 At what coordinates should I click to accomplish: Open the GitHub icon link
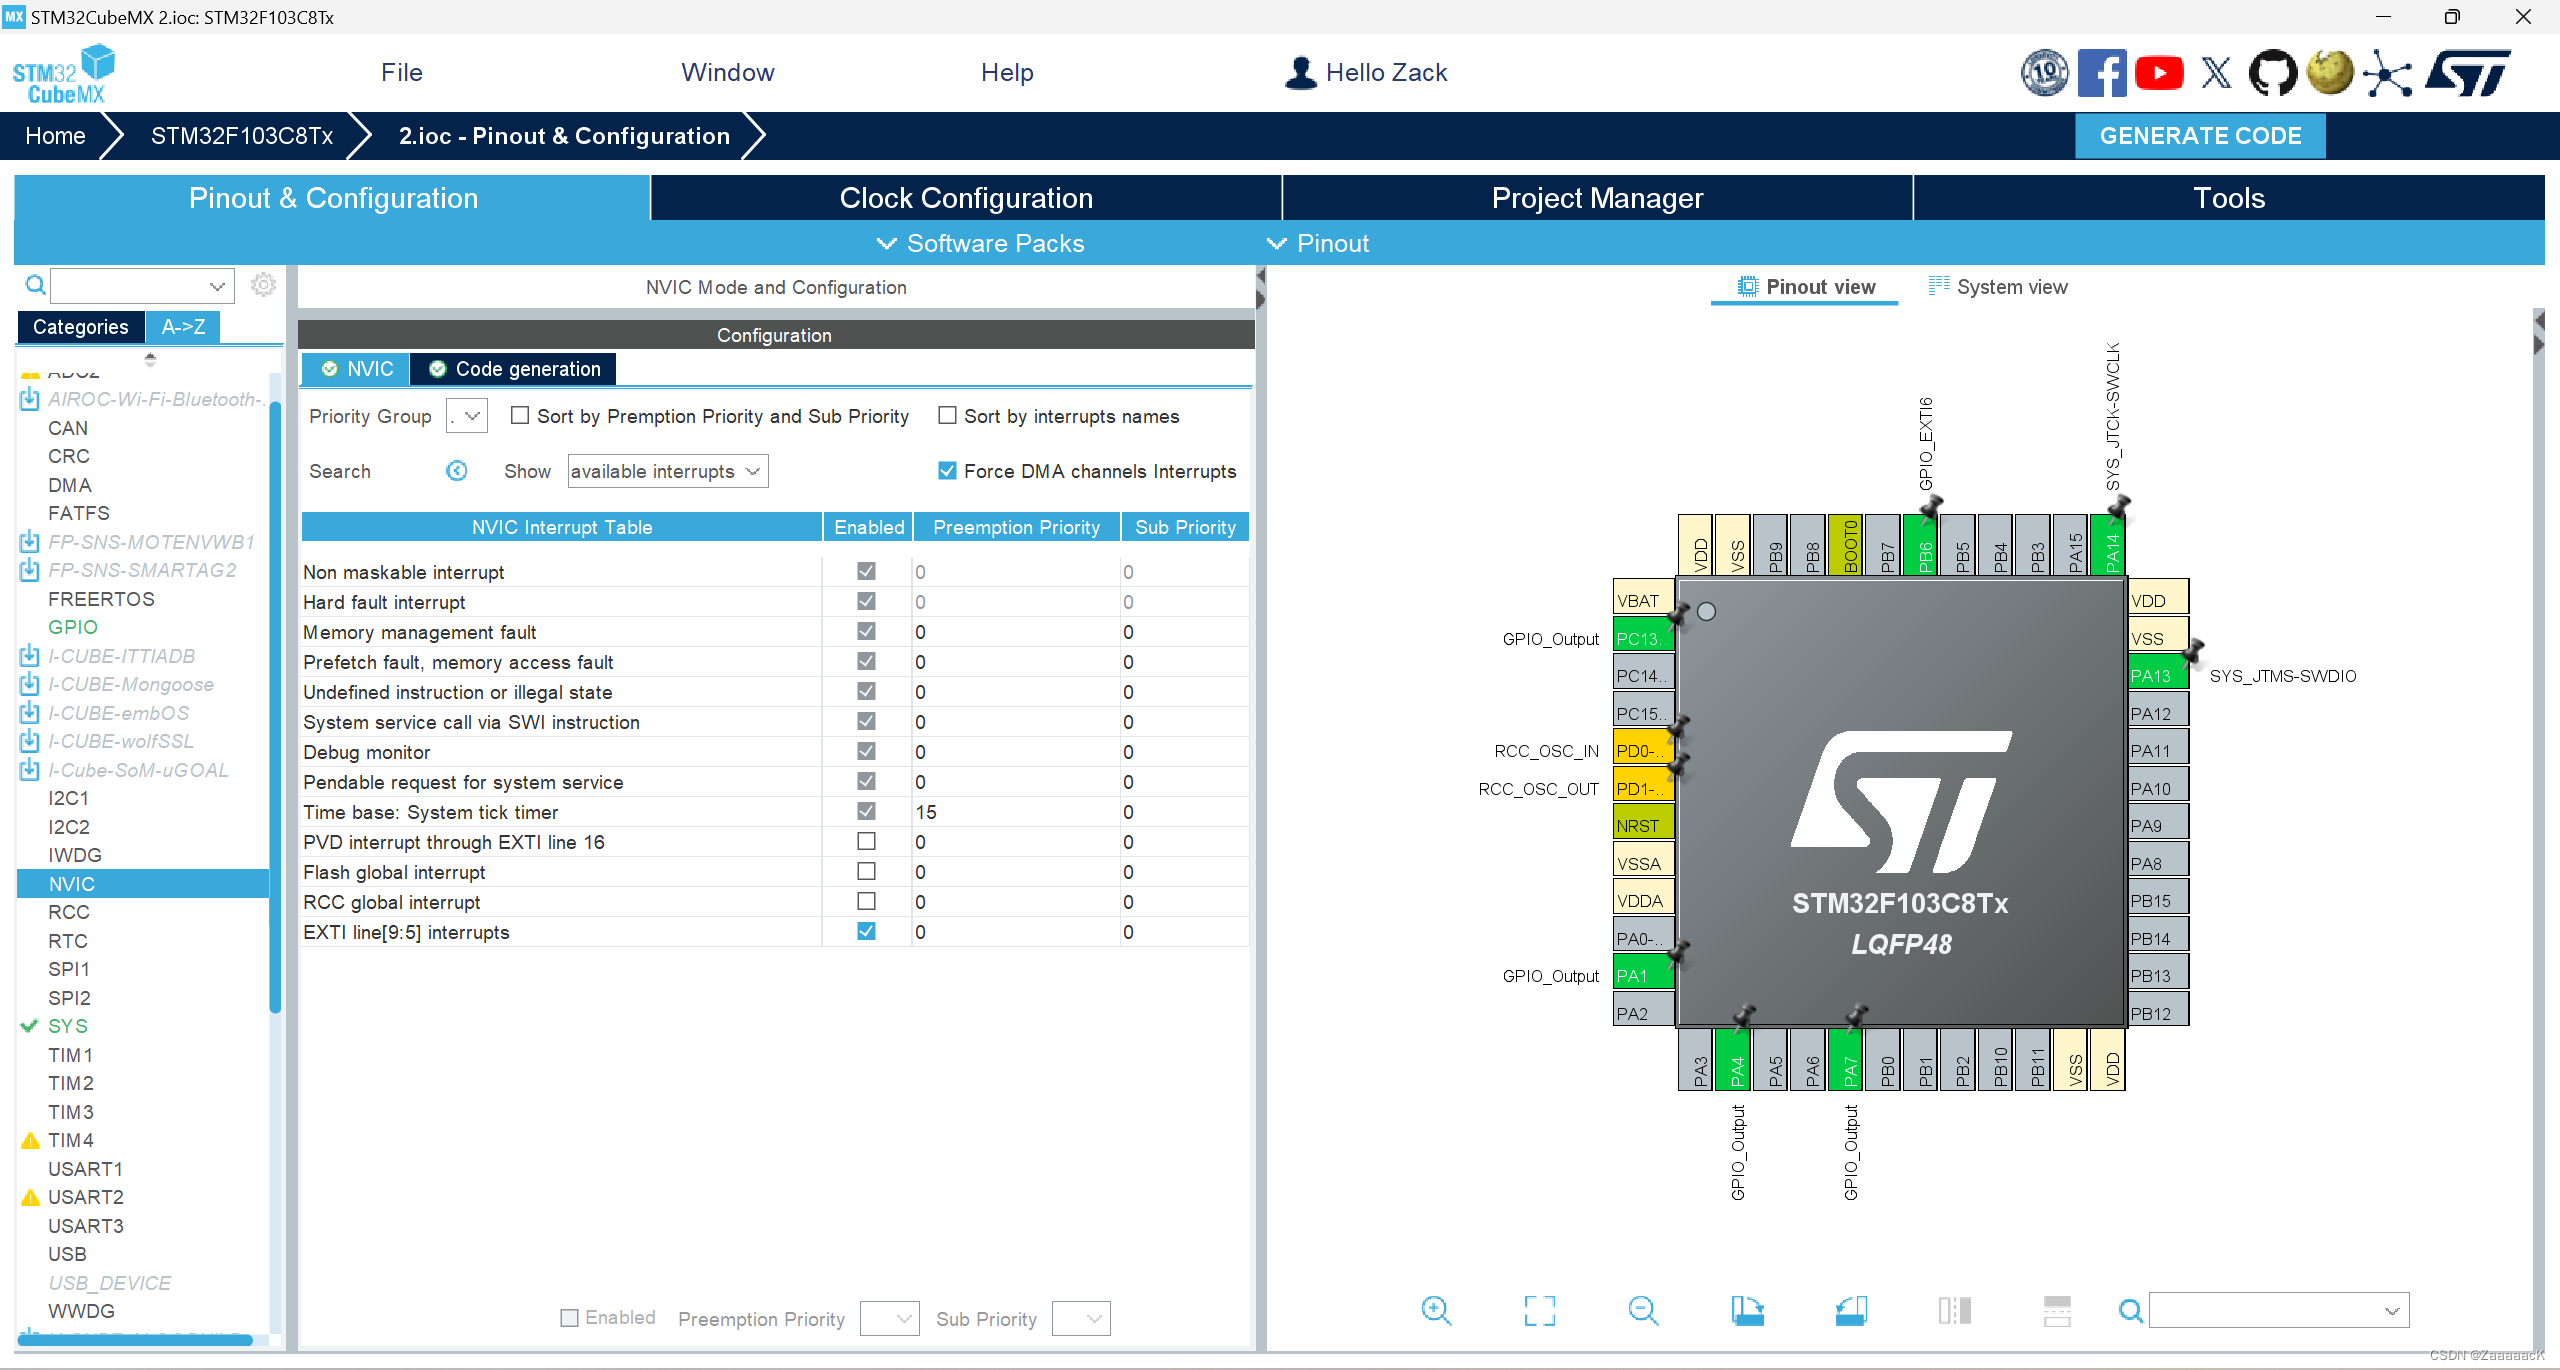(x=2273, y=73)
